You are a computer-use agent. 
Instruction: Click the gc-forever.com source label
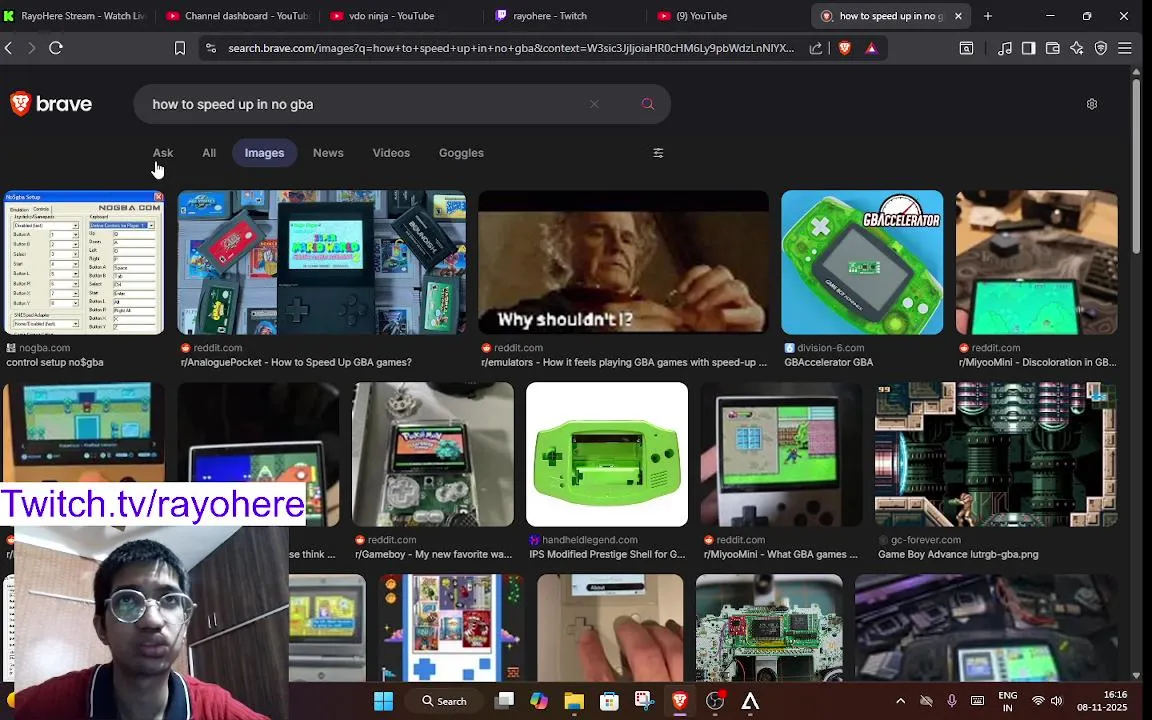click(926, 539)
